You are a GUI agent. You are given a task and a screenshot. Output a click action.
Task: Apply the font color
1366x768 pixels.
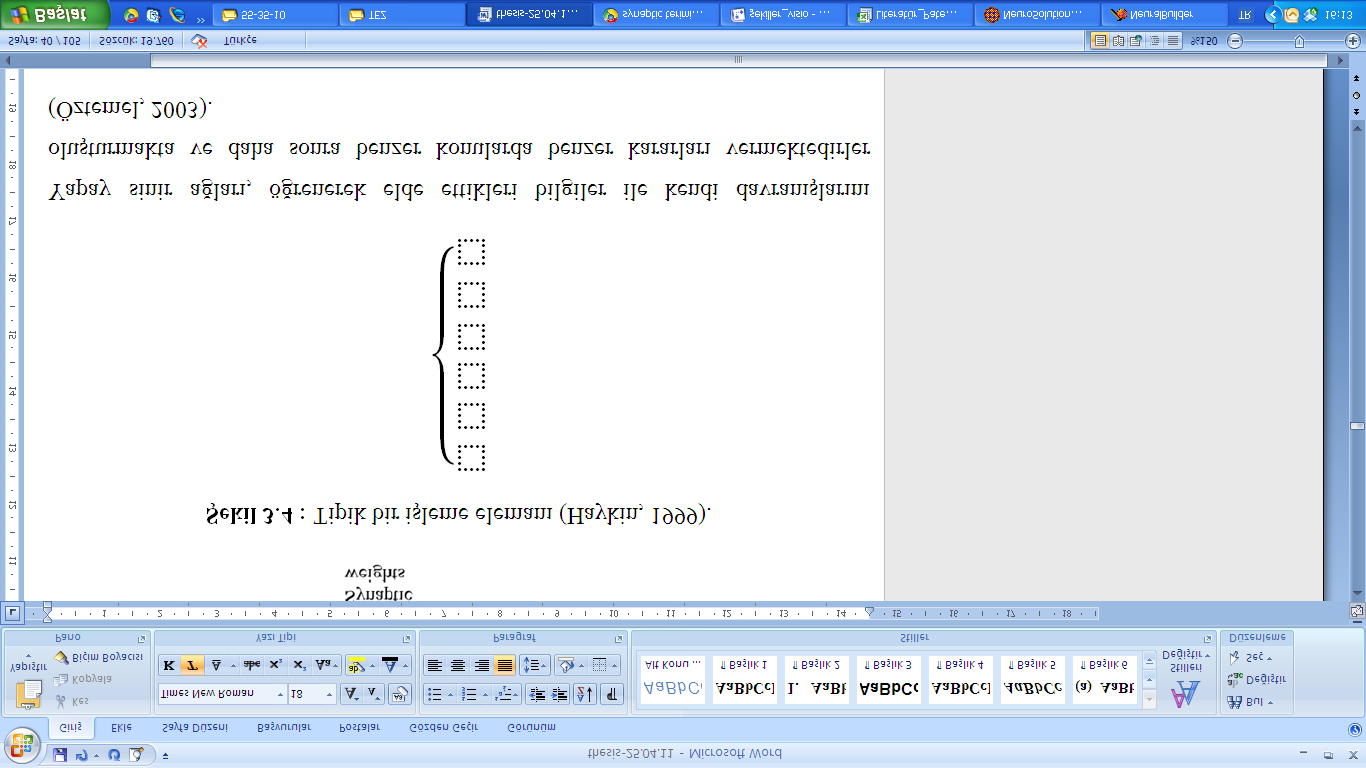click(x=391, y=665)
